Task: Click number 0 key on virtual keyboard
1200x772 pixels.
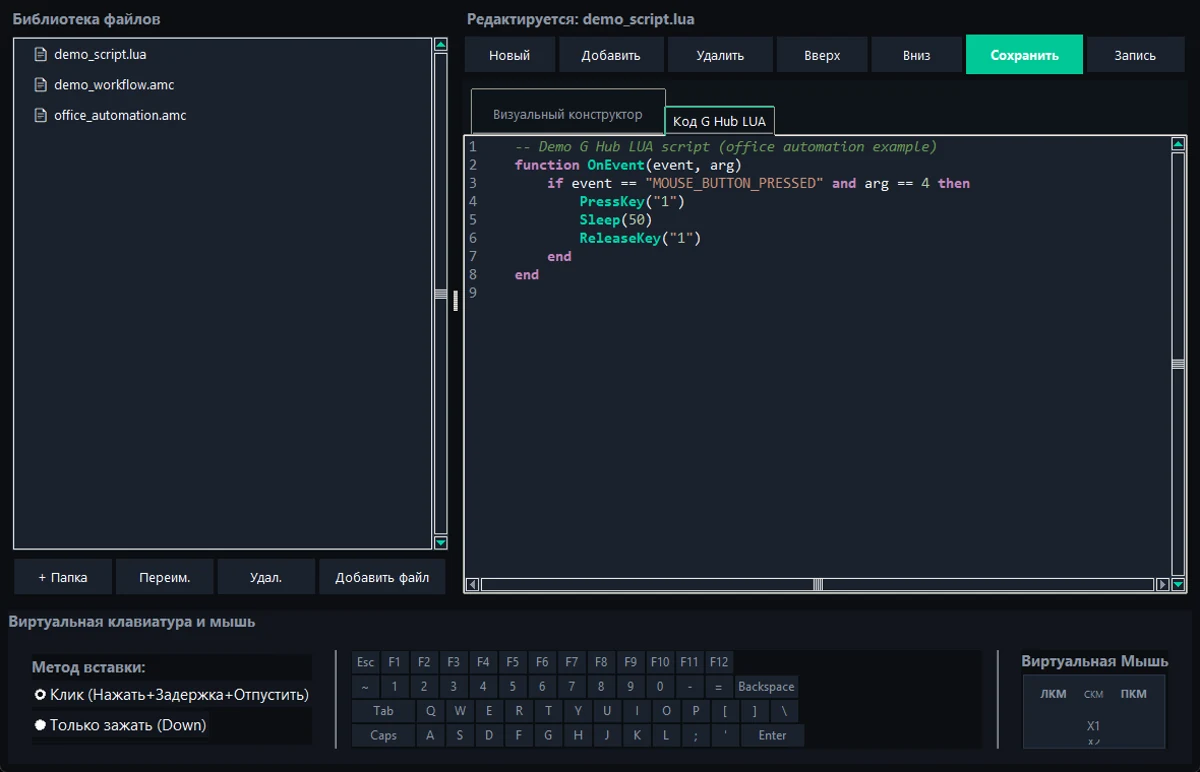Action: coord(659,687)
